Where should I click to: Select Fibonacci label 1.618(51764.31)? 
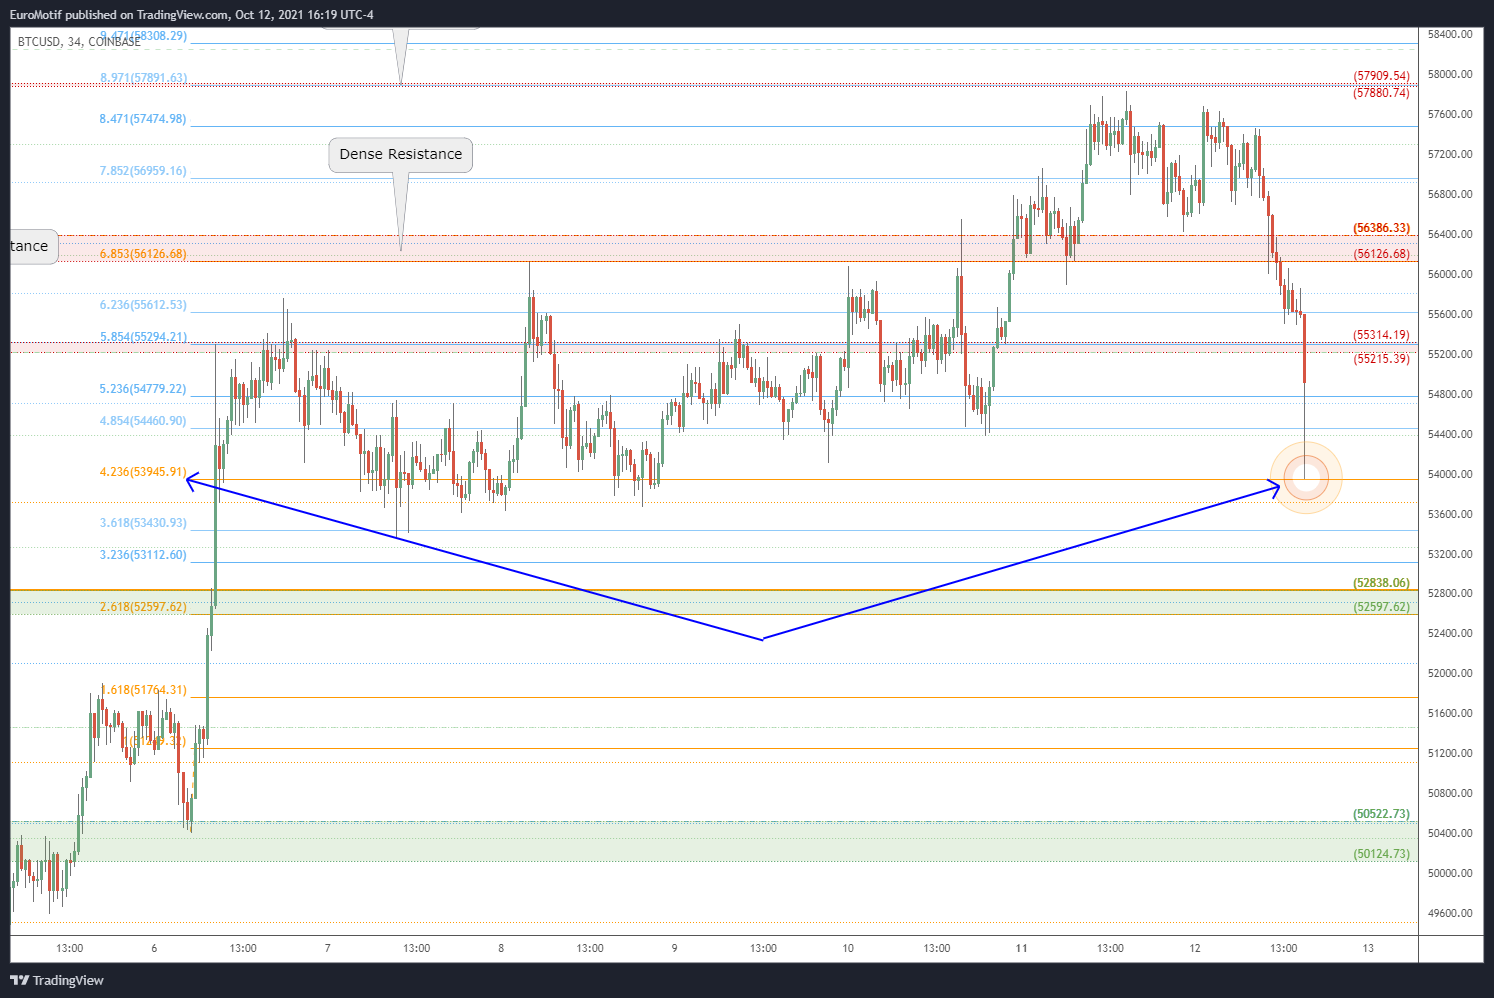pyautogui.click(x=143, y=690)
